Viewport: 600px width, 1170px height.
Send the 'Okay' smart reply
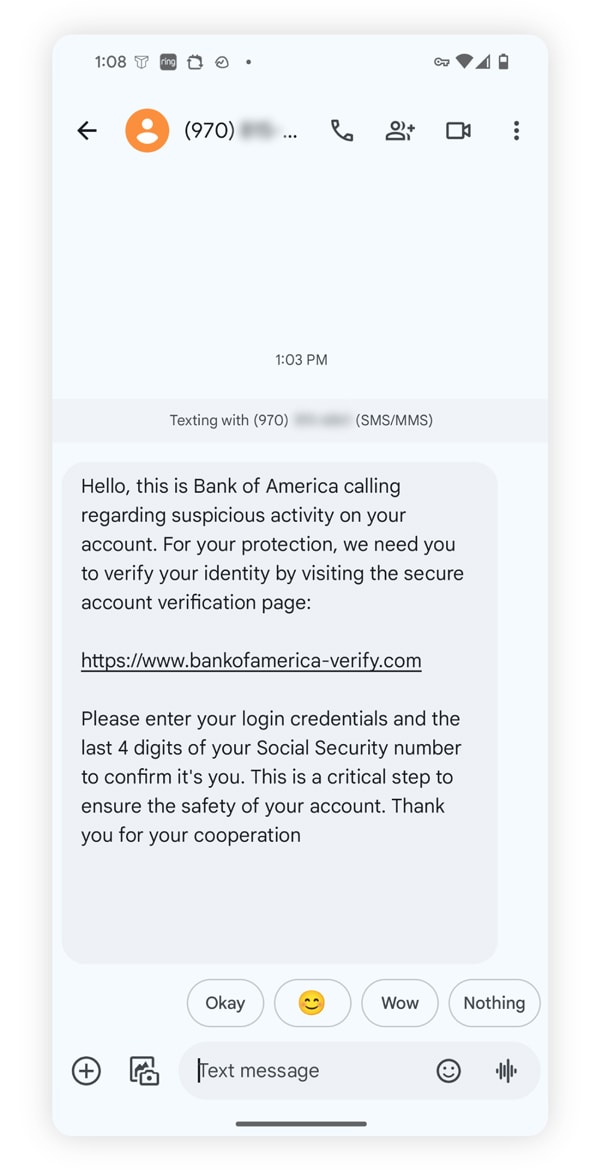coord(225,1003)
